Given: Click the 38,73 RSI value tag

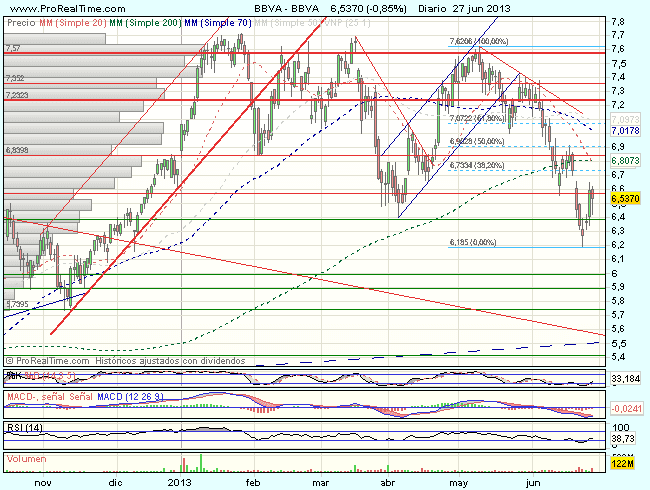Looking at the screenshot, I should point(622,439).
